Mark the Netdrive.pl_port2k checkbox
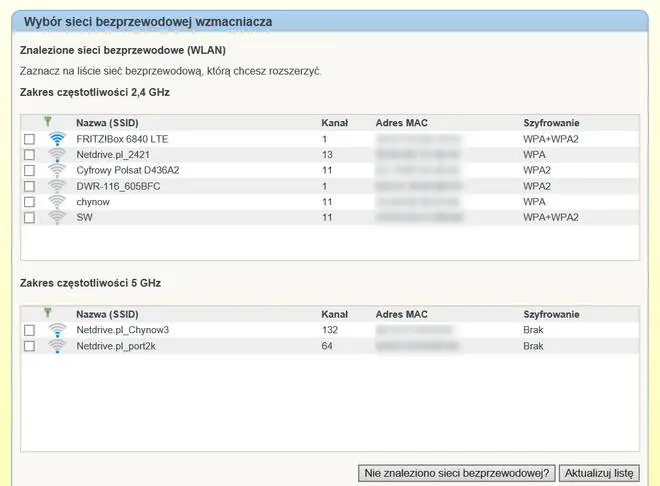 29,346
